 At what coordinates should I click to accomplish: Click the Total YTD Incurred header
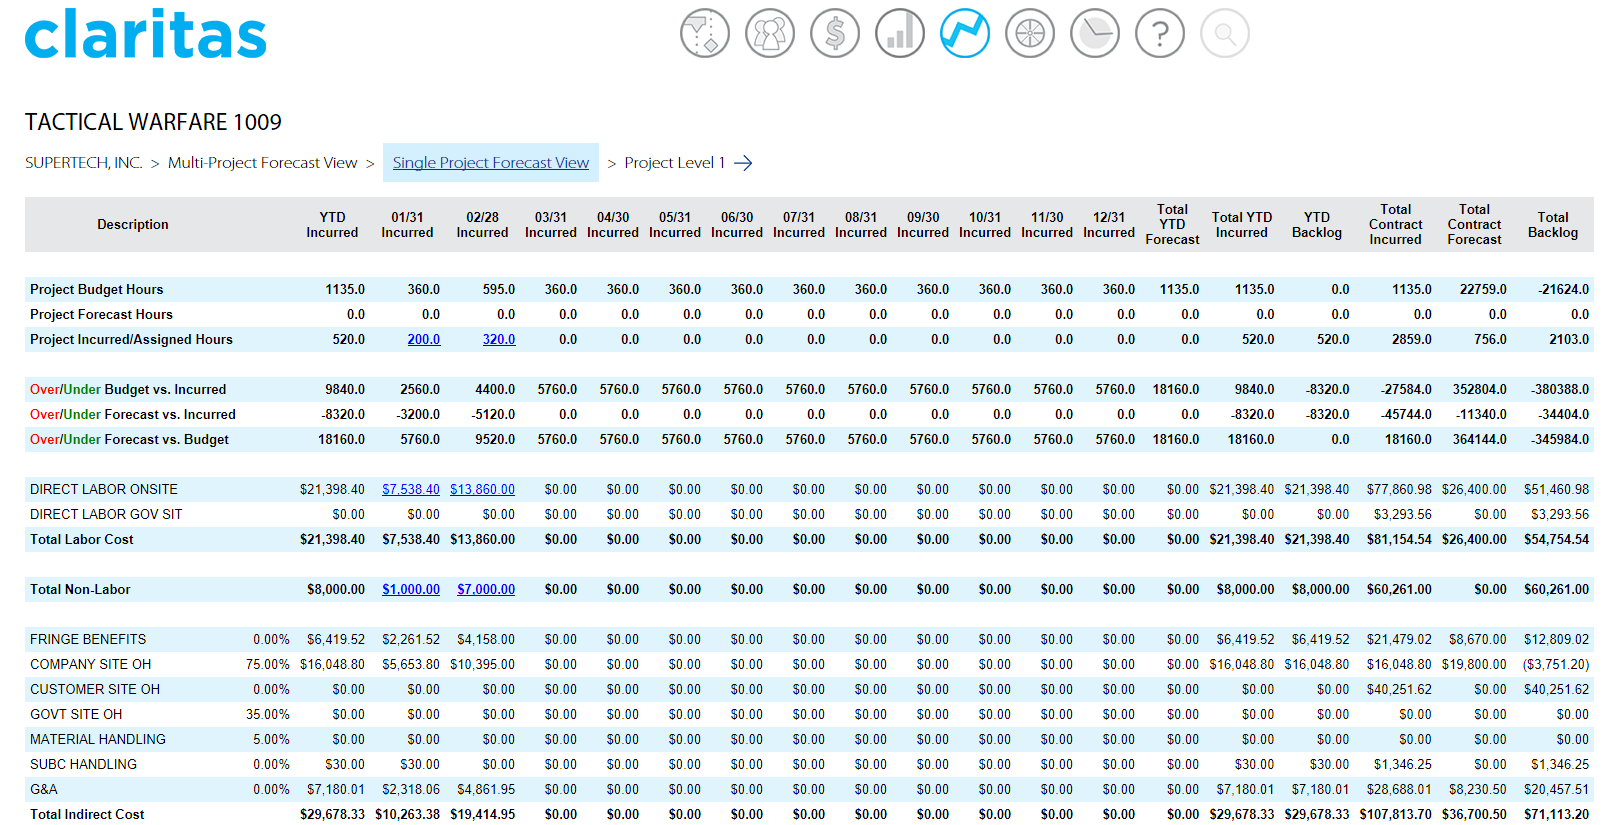coord(1242,225)
